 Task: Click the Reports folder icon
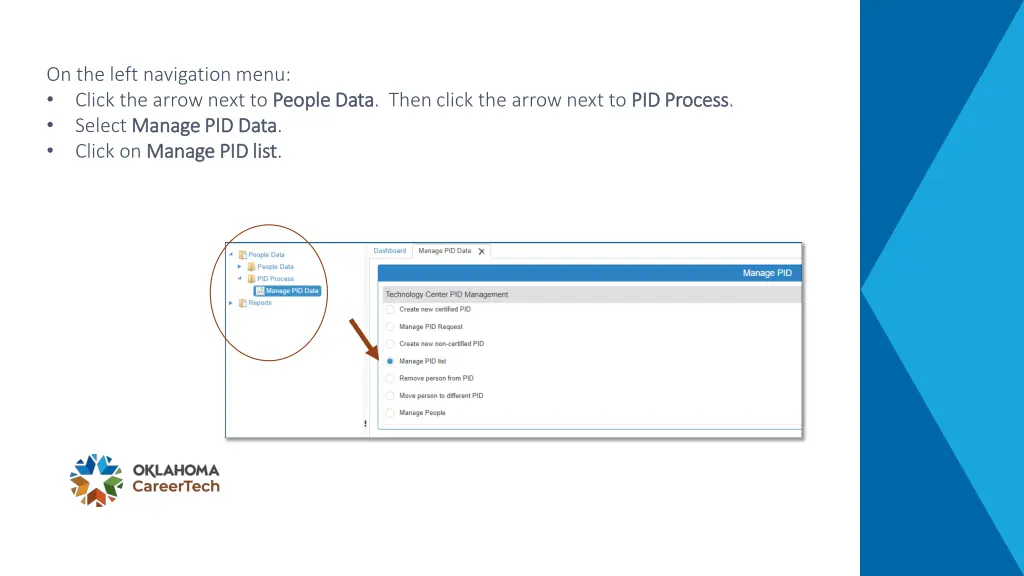(x=242, y=303)
